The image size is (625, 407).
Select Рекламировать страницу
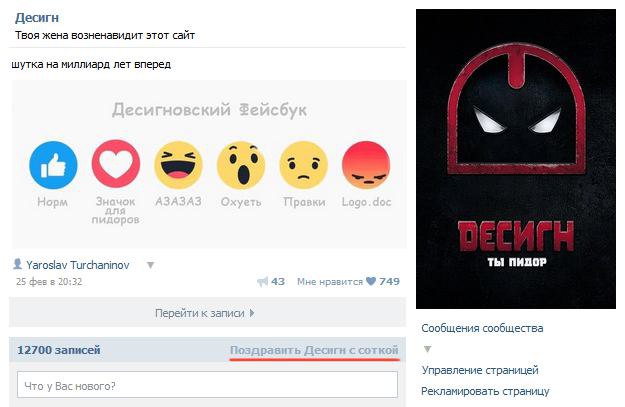tap(485, 391)
